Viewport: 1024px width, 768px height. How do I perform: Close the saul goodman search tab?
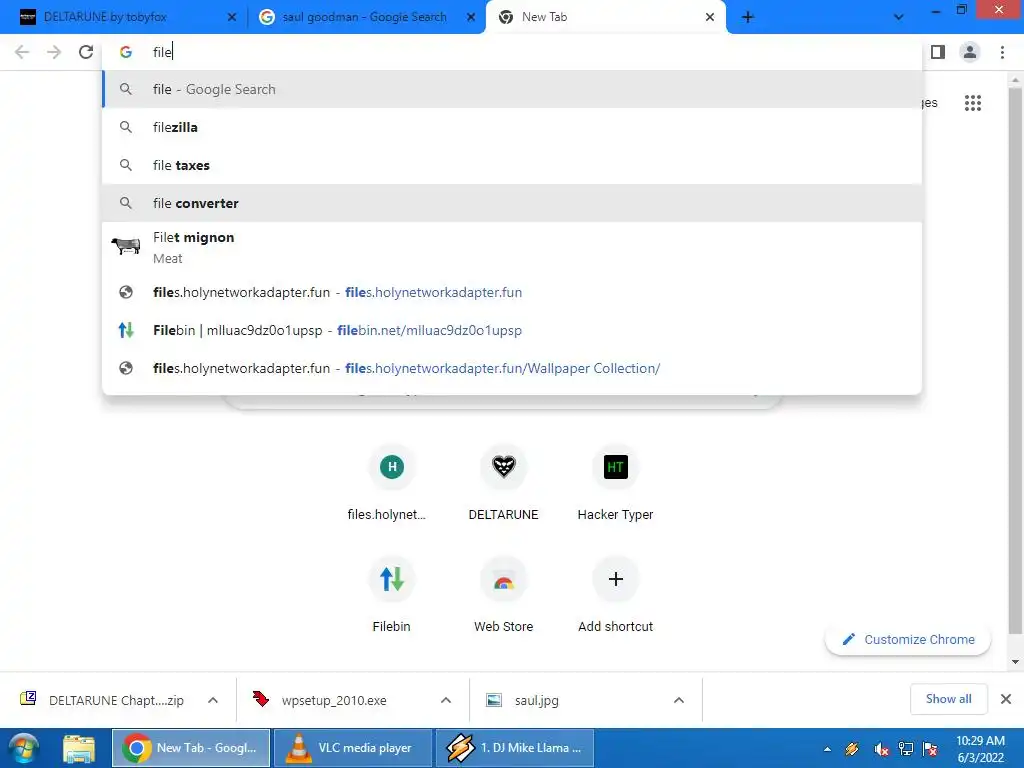point(471,18)
